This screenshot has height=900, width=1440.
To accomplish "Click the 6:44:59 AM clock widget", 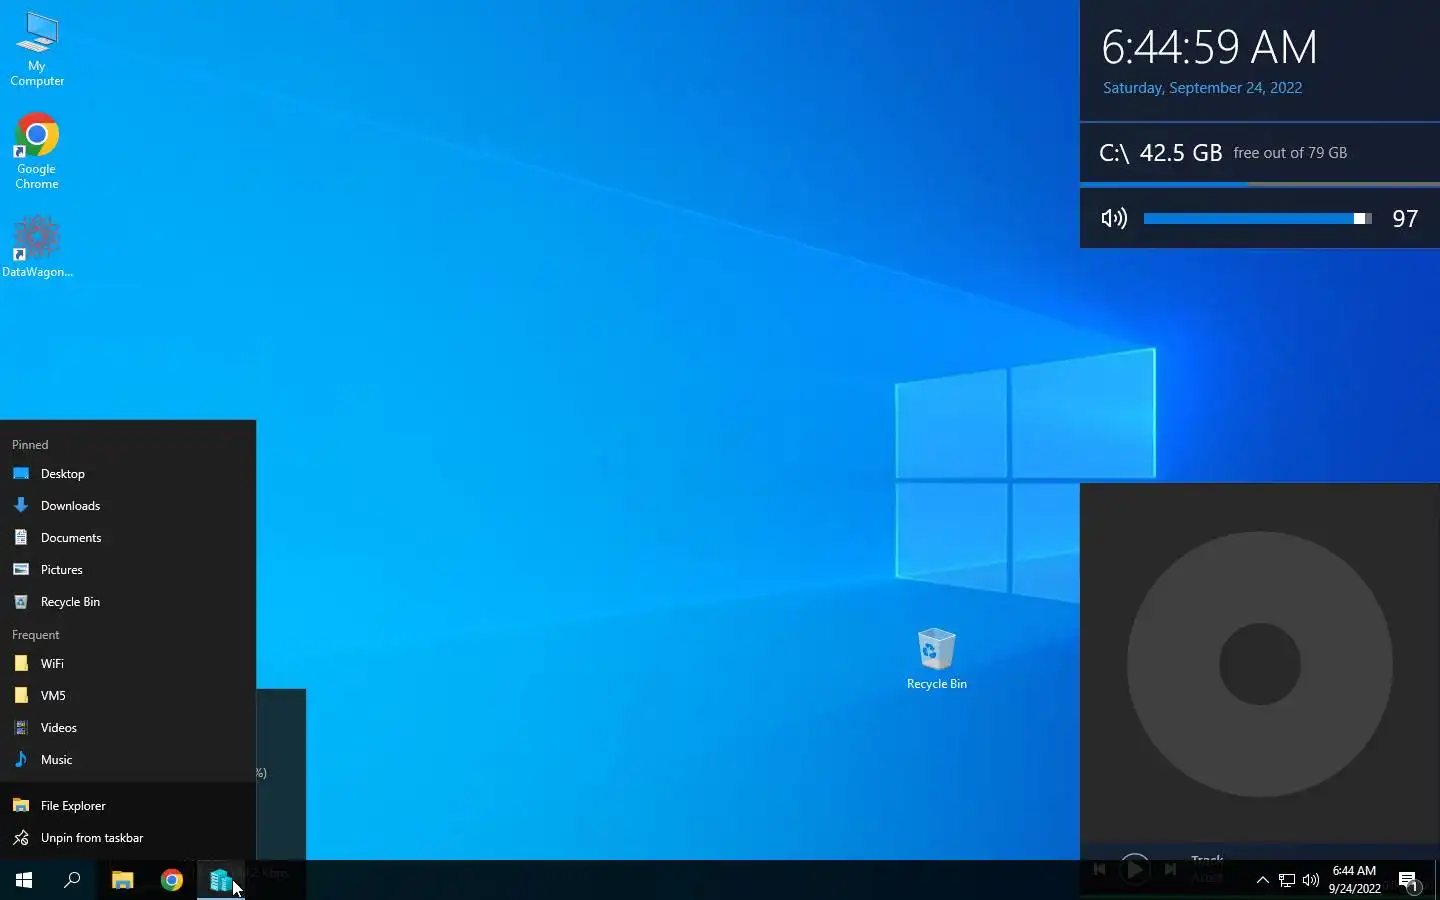I will click(1209, 47).
